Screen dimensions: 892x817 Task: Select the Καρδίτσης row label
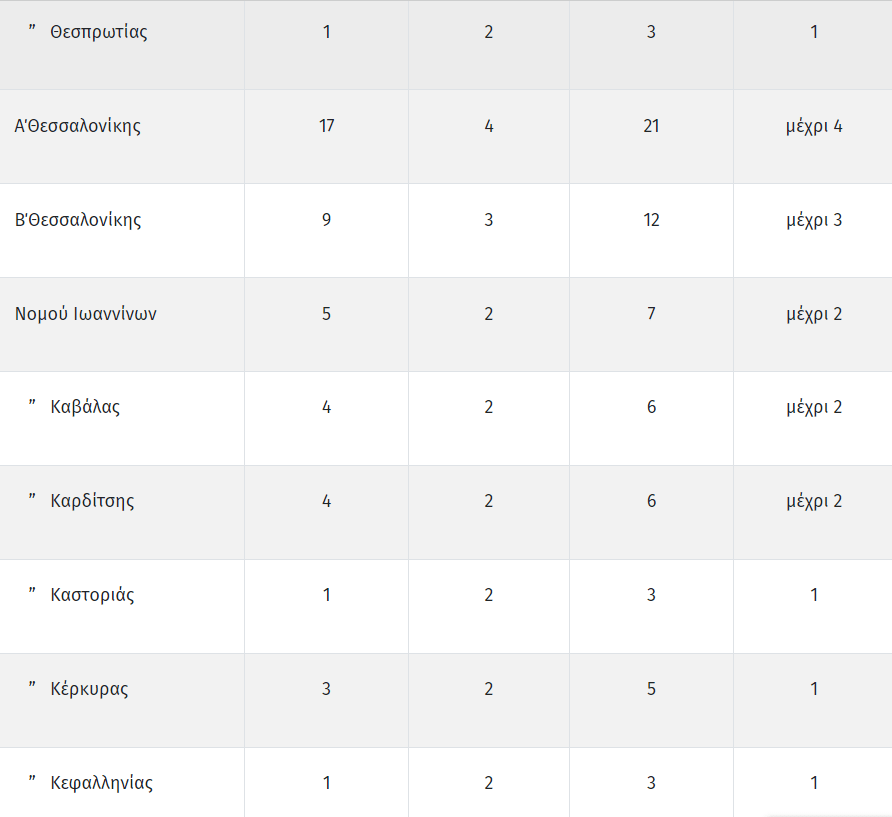pos(92,501)
